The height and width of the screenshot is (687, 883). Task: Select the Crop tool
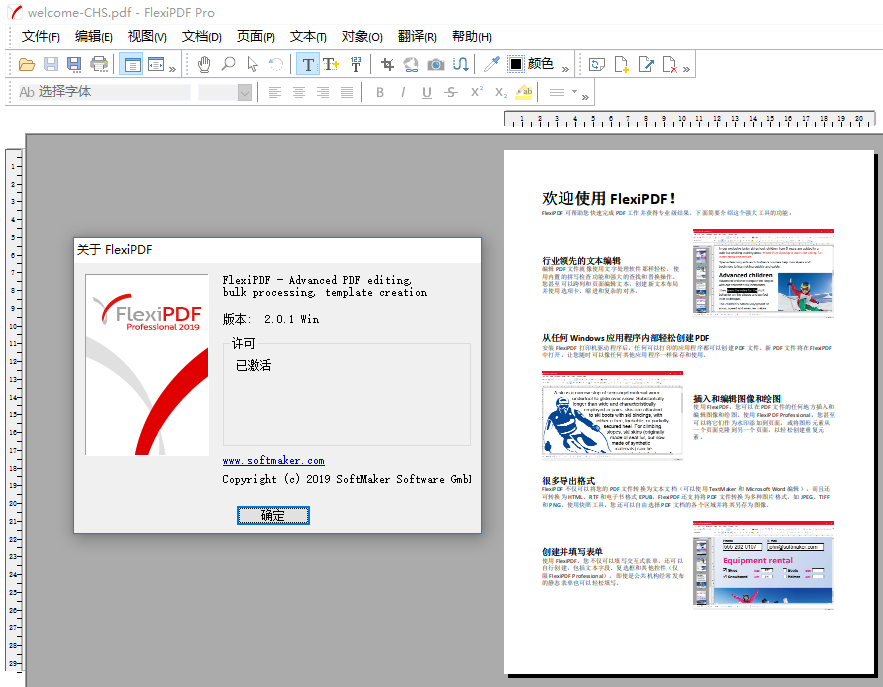click(x=387, y=64)
